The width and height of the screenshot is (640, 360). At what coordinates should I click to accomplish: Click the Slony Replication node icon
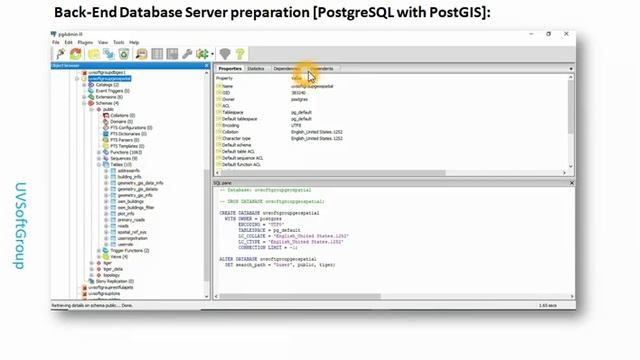coord(91,281)
